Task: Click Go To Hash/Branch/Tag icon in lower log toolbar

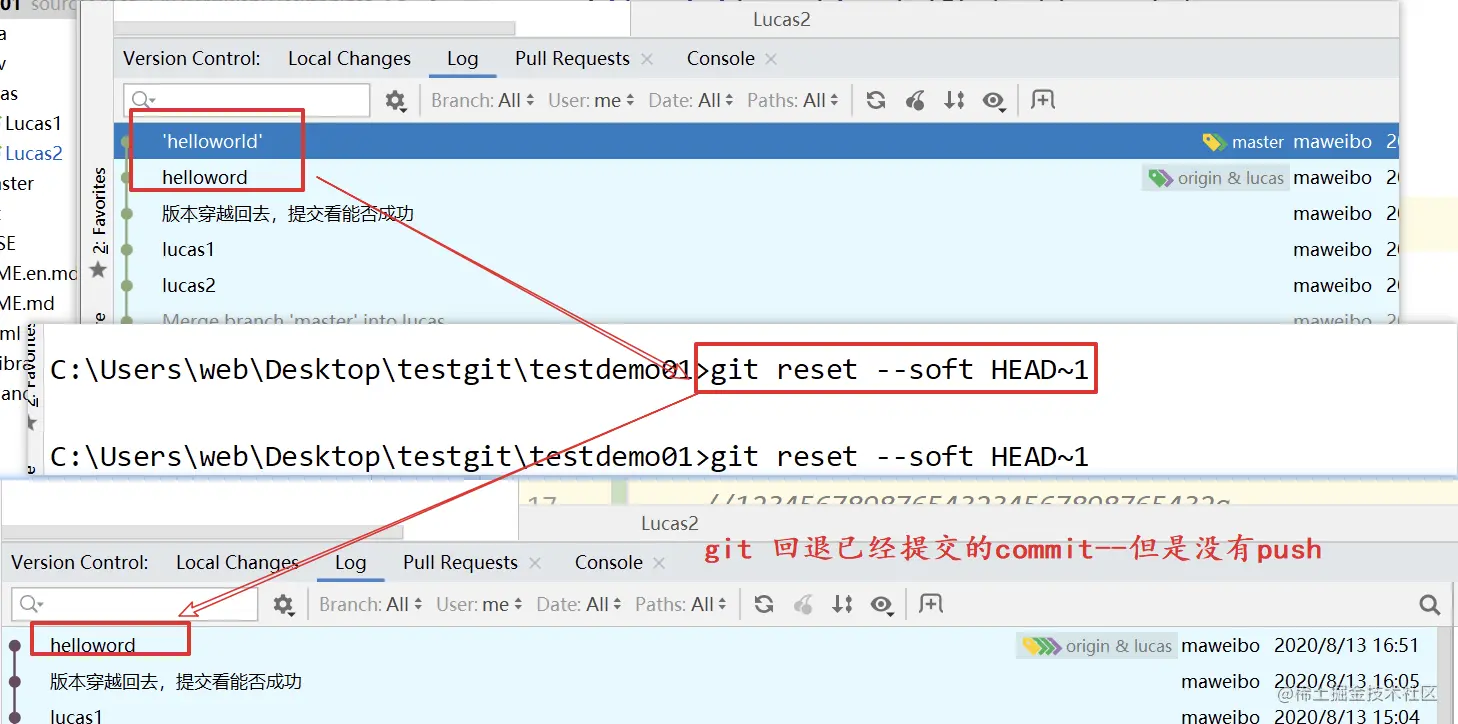Action: [931, 604]
